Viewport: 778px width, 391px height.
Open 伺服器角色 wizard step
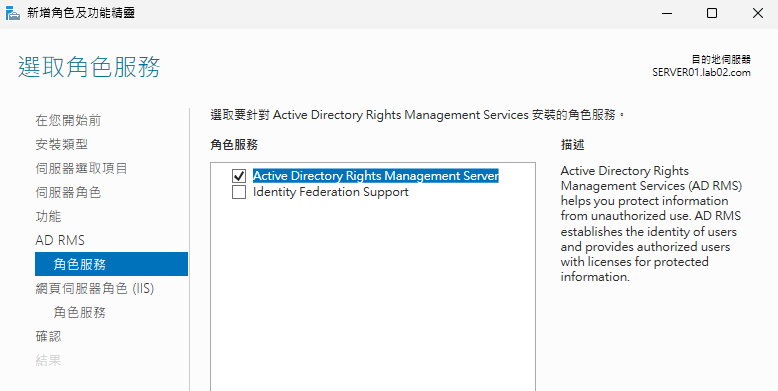(68, 192)
